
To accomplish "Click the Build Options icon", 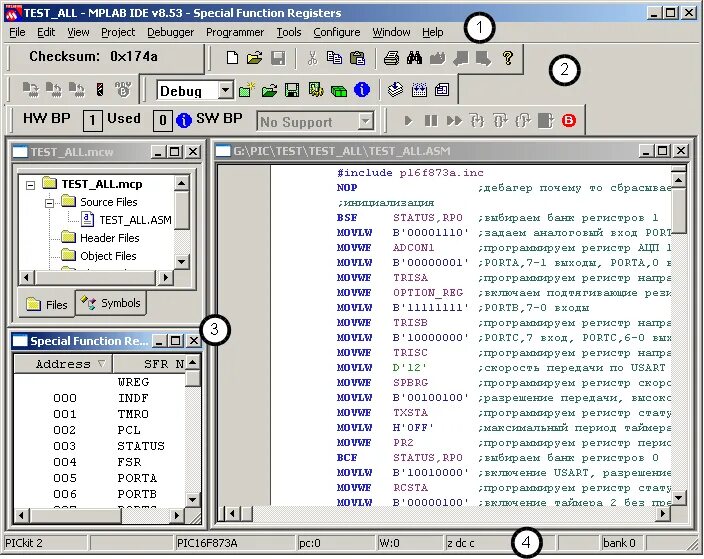I will pyautogui.click(x=316, y=90).
